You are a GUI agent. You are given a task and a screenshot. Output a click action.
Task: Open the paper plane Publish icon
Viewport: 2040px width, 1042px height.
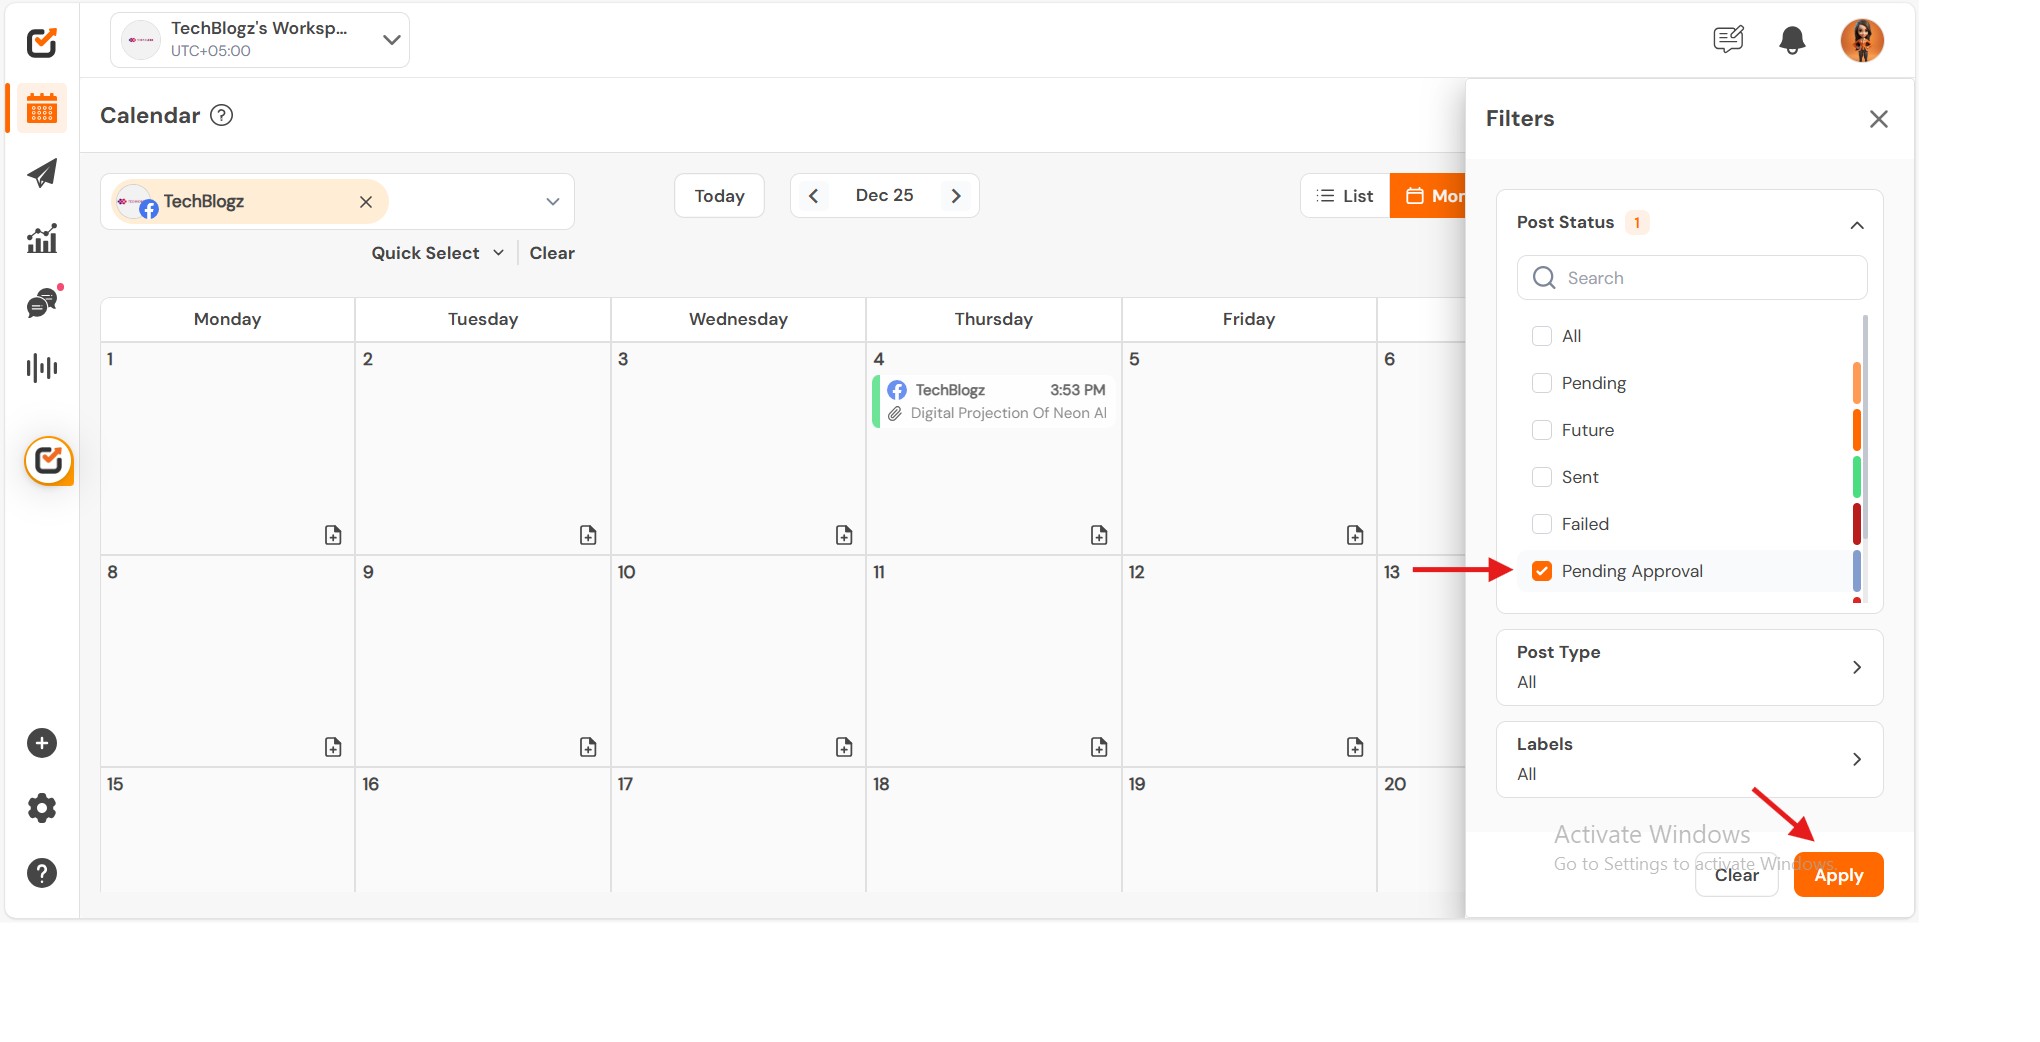[x=42, y=173]
